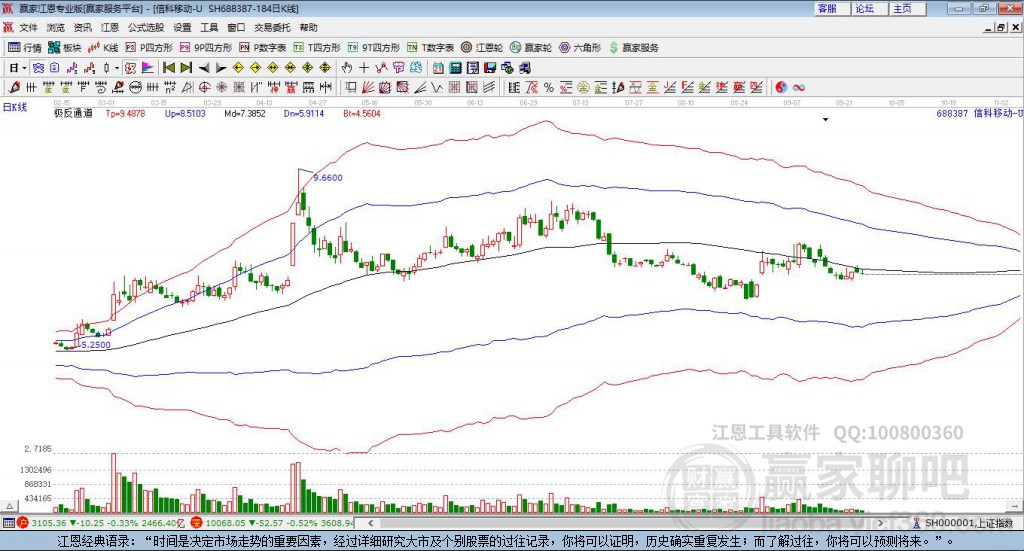The image size is (1024, 551).
Task: Open the 帮助 menu
Action: [x=308, y=27]
